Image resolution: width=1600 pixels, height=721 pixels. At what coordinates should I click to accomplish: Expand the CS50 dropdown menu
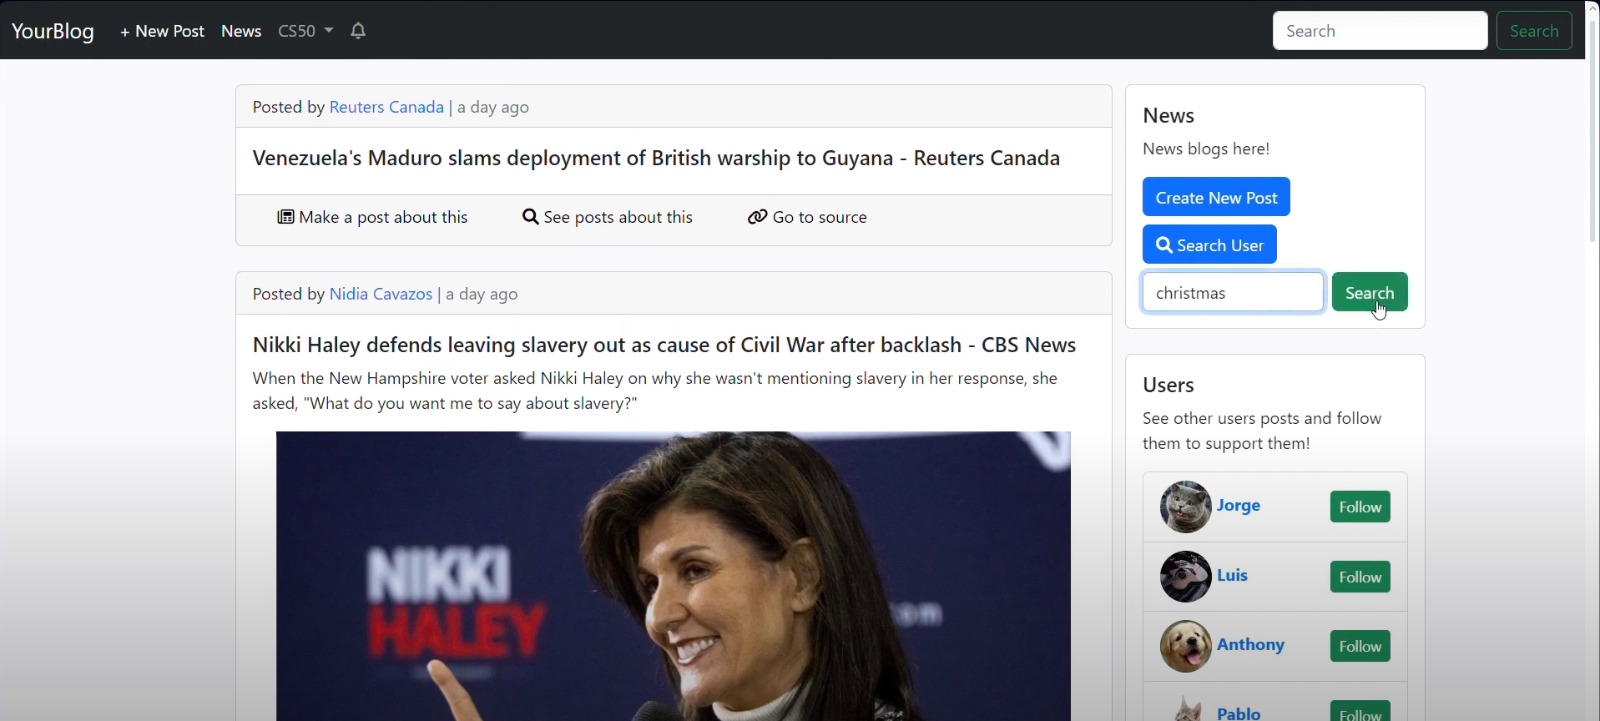(305, 31)
